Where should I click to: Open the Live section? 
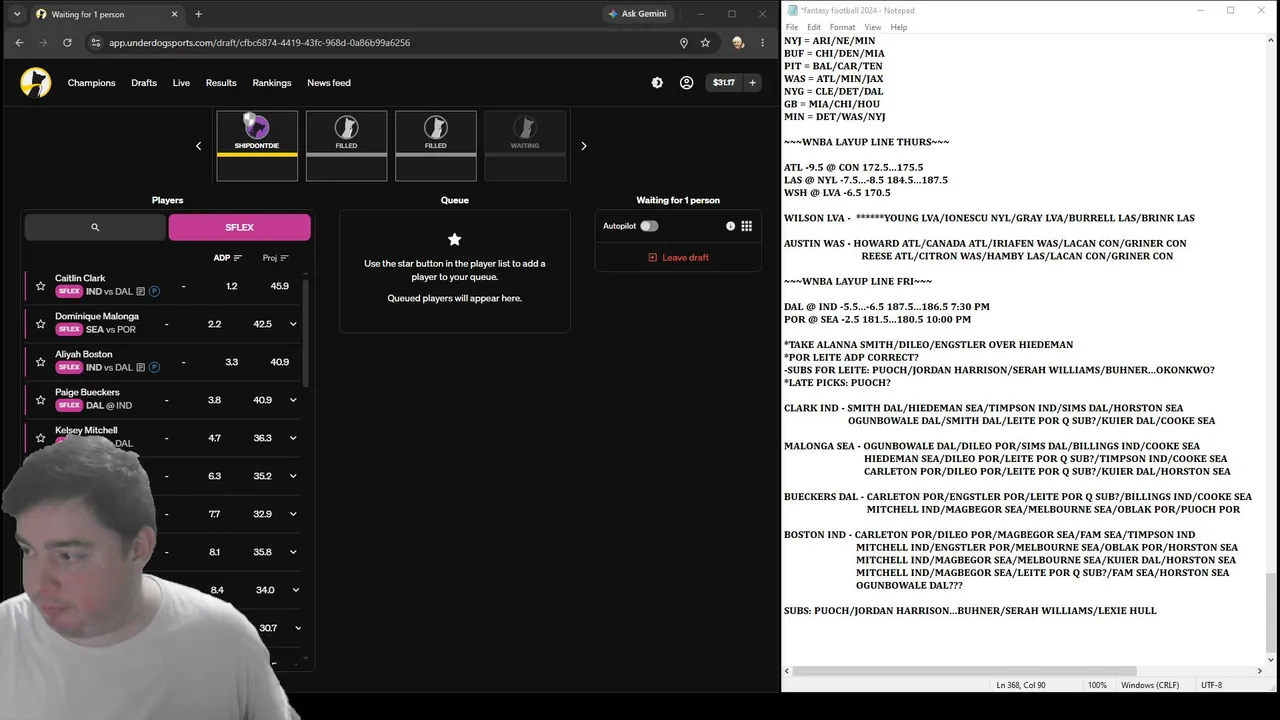181,83
